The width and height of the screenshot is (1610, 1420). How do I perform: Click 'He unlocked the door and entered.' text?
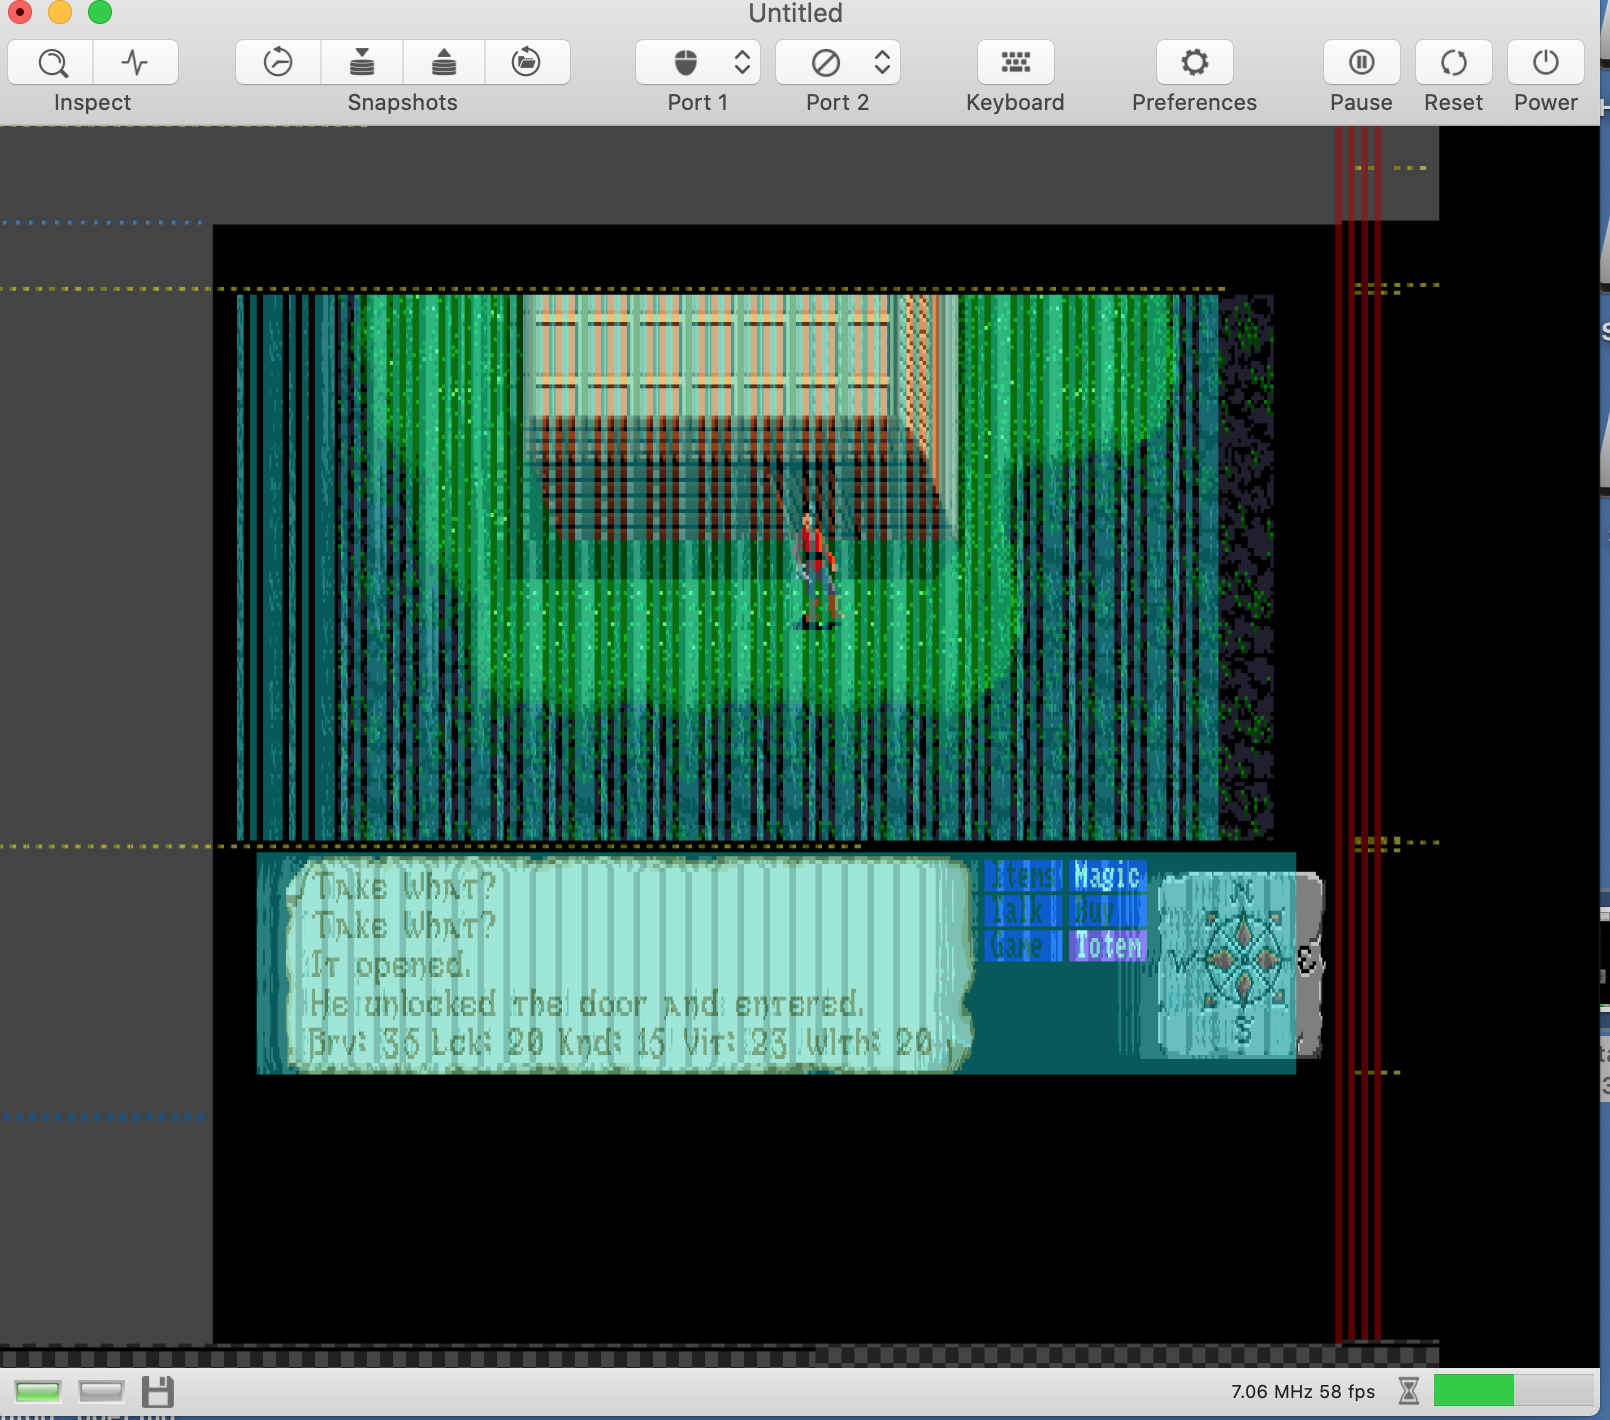coord(585,1003)
